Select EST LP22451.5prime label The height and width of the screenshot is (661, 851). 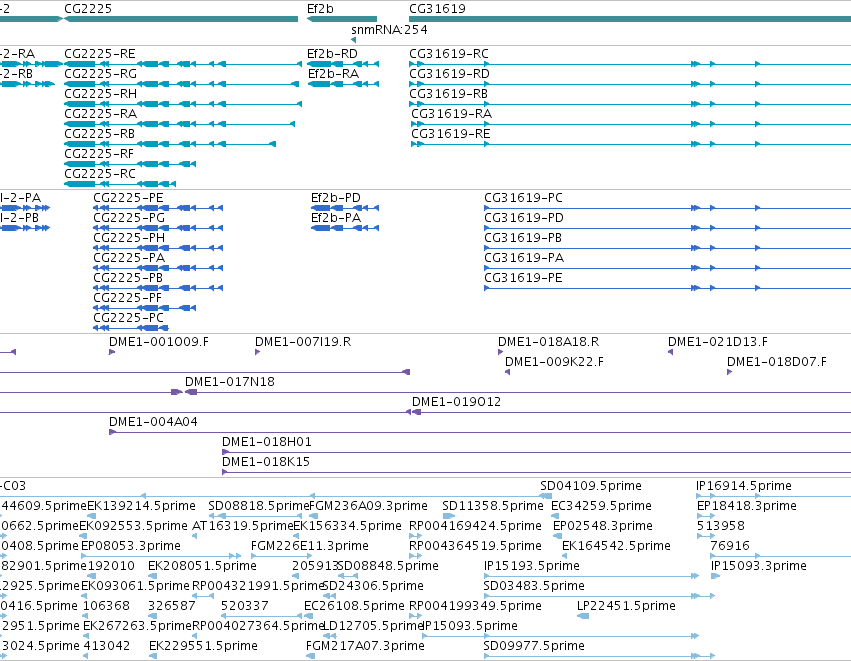(x=626, y=607)
